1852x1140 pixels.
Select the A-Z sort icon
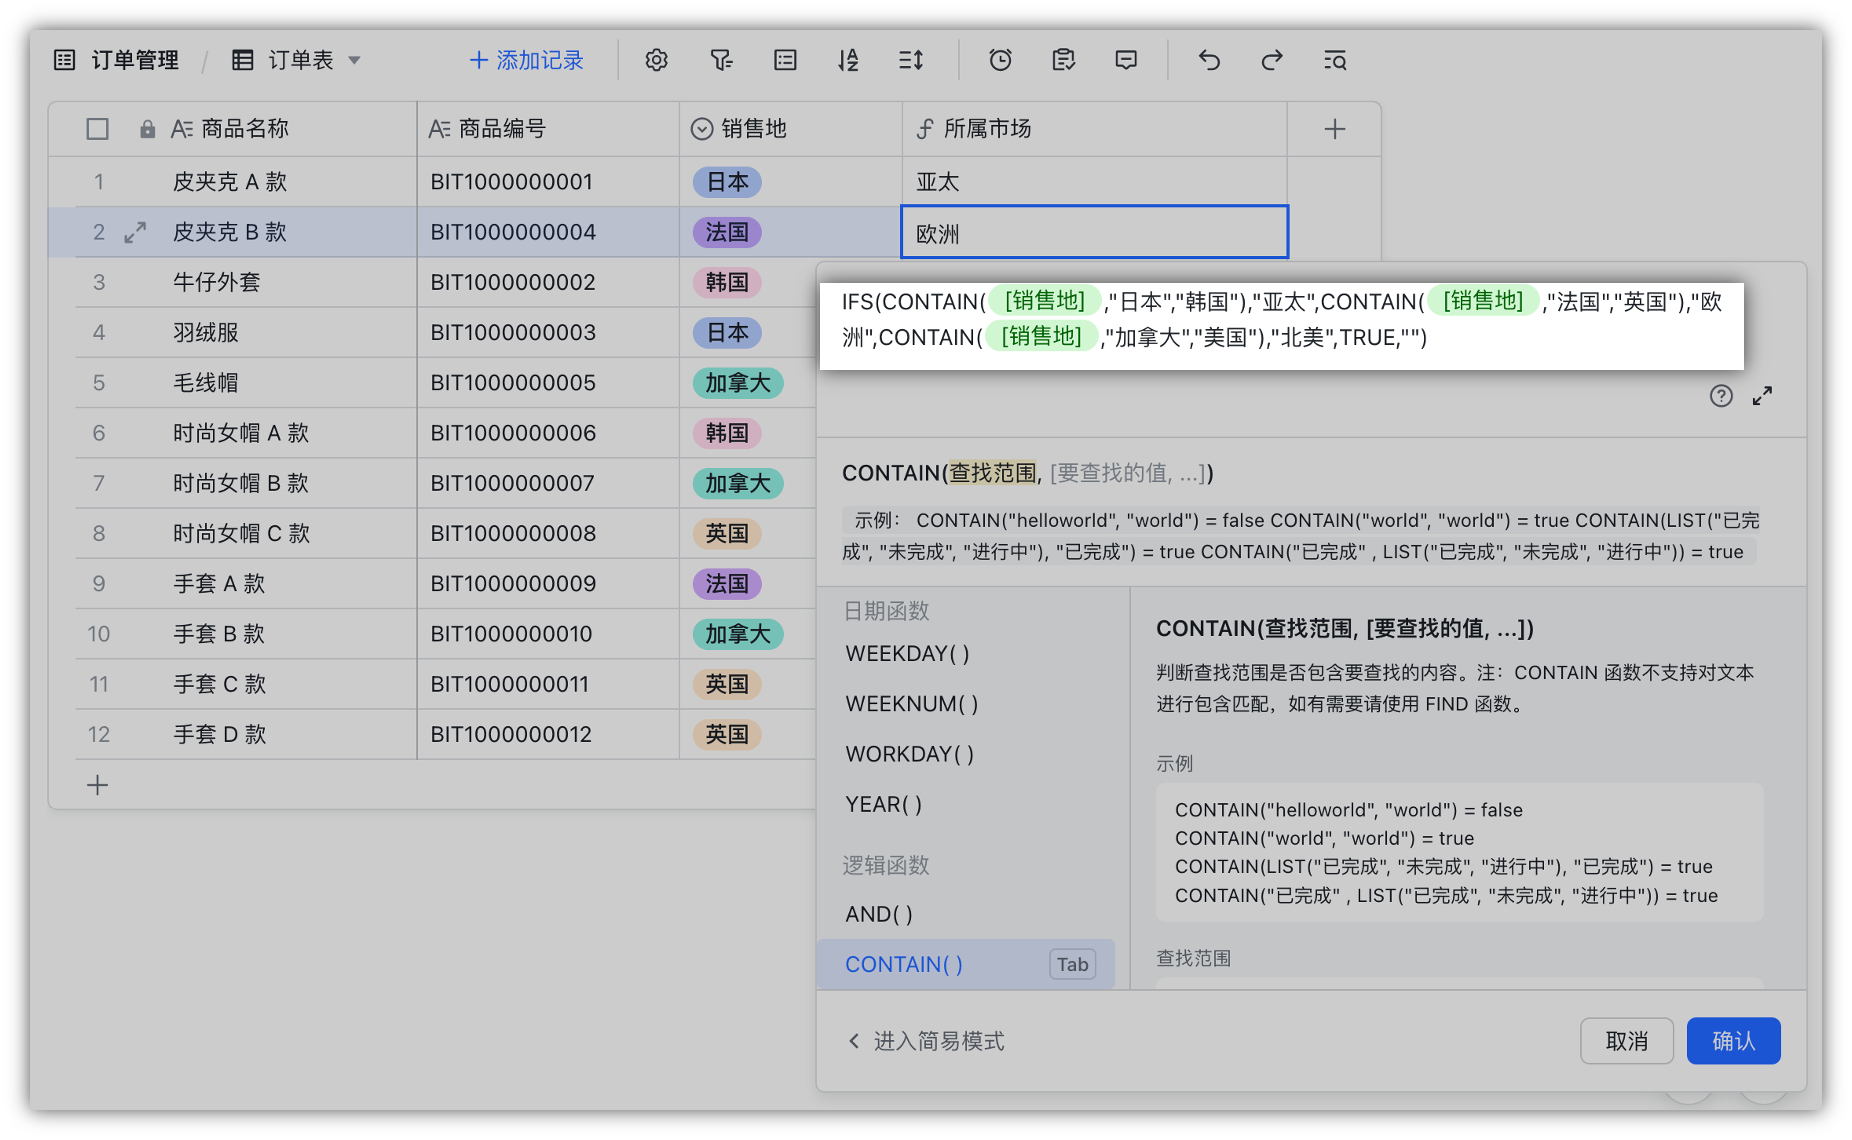(848, 60)
